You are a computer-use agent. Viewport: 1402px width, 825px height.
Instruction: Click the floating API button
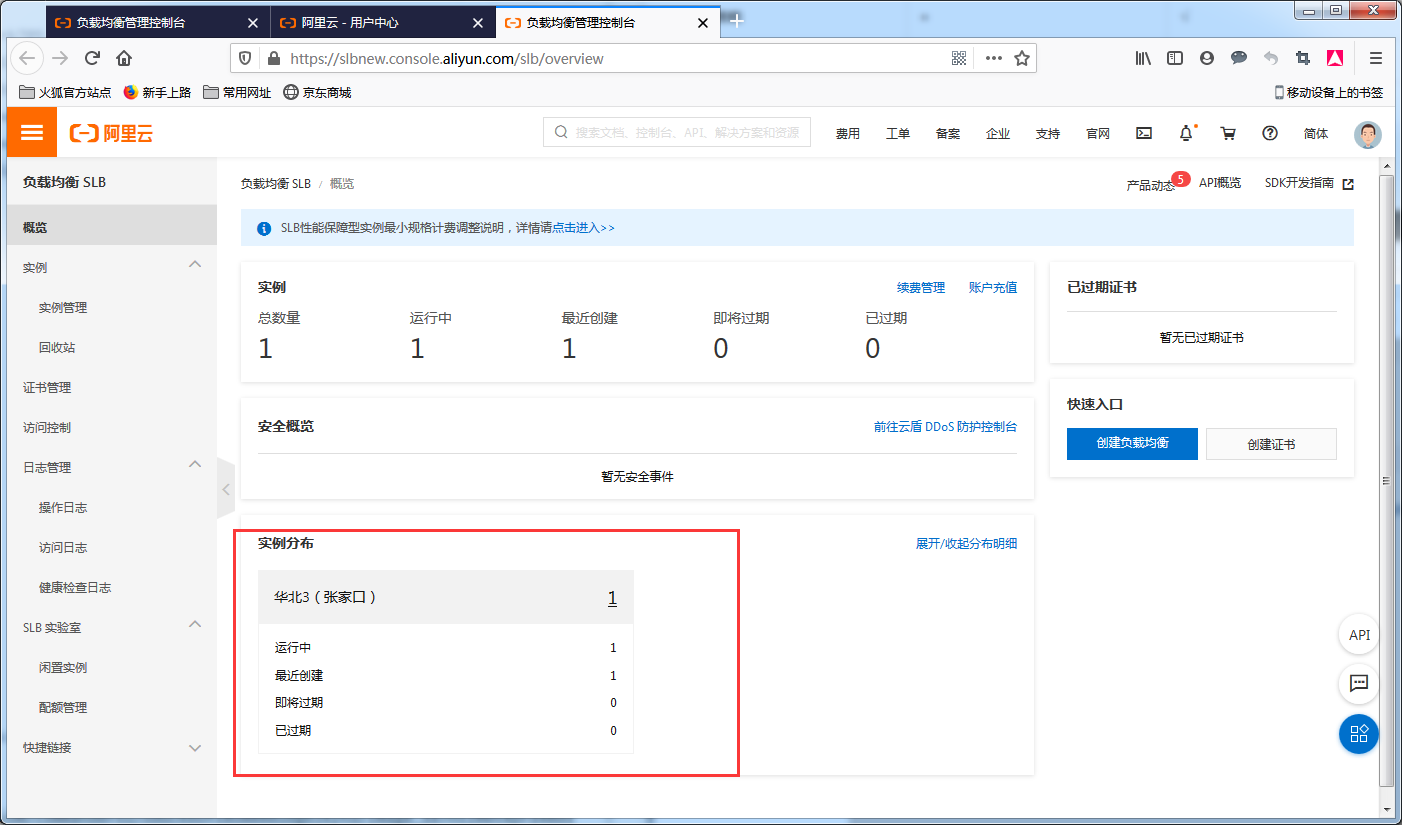click(x=1359, y=635)
